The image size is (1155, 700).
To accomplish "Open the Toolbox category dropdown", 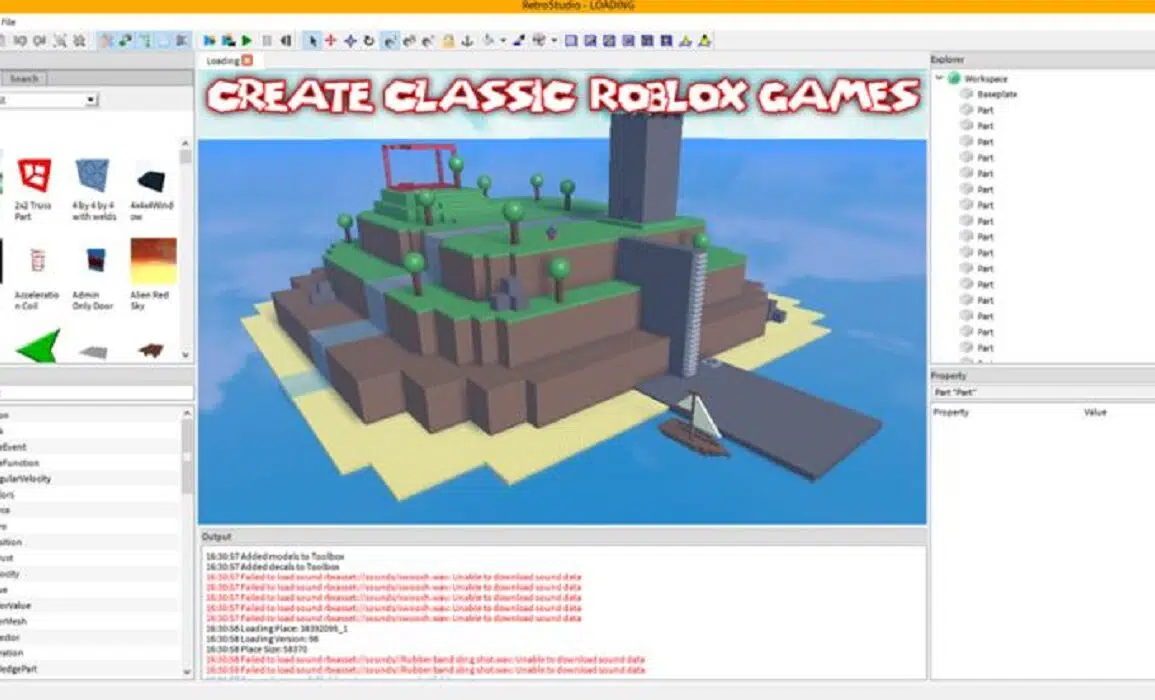I will pos(91,99).
